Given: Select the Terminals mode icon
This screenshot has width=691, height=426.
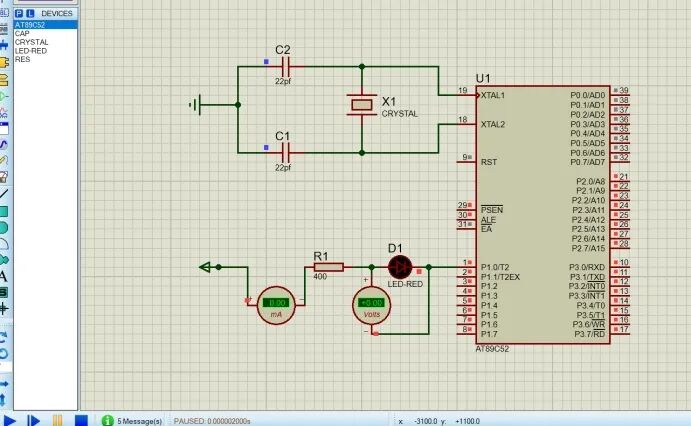Looking at the screenshot, I should click(4, 80).
